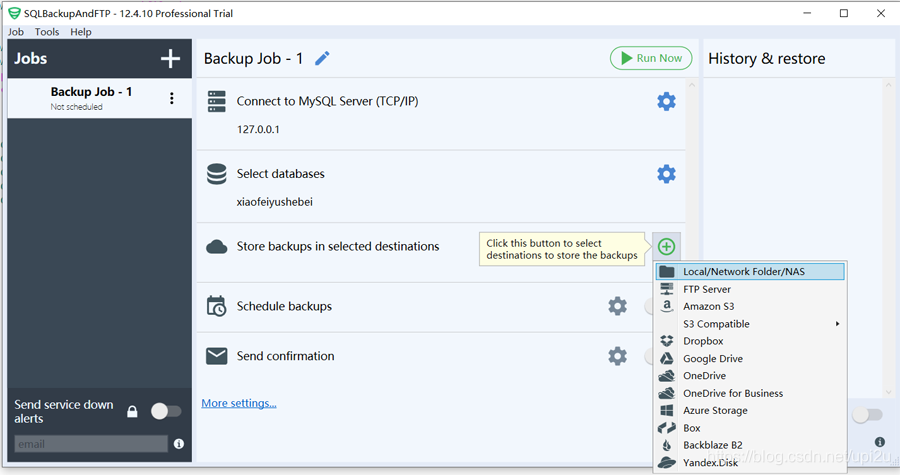Choose Box destination
This screenshot has height=475, width=900.
click(750, 428)
